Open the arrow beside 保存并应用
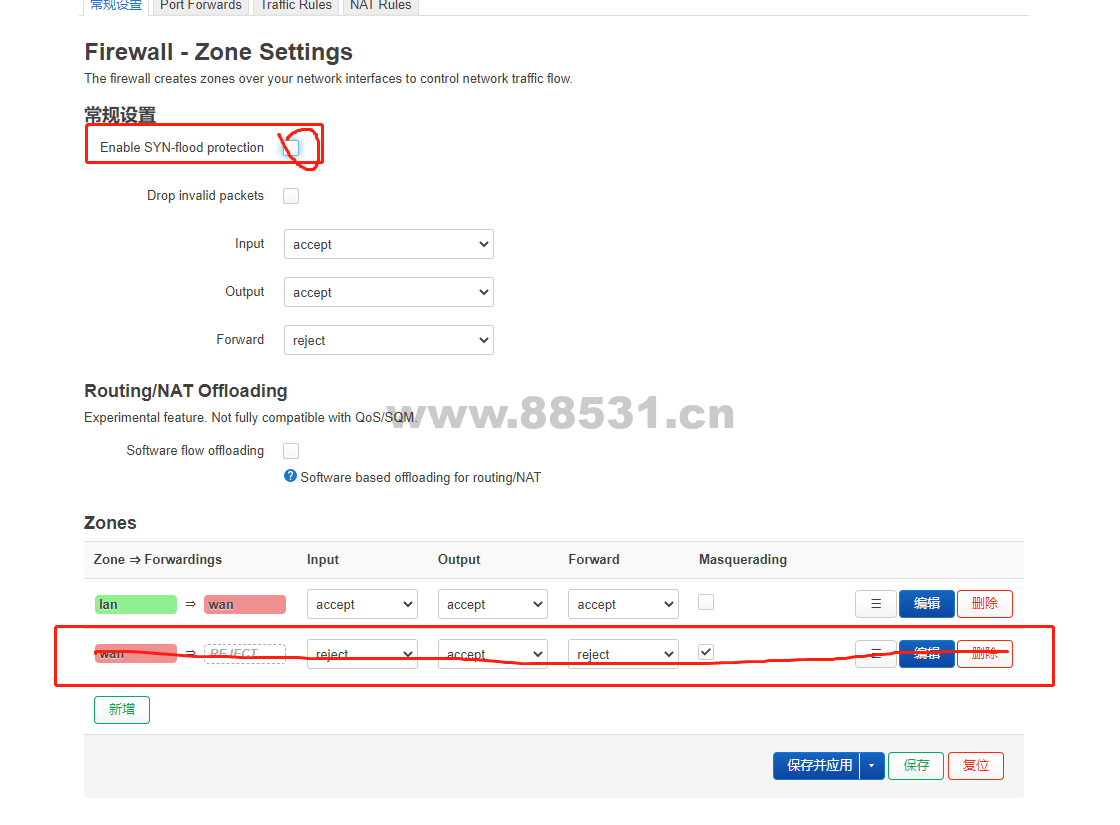The width and height of the screenshot is (1120, 825). [x=871, y=766]
